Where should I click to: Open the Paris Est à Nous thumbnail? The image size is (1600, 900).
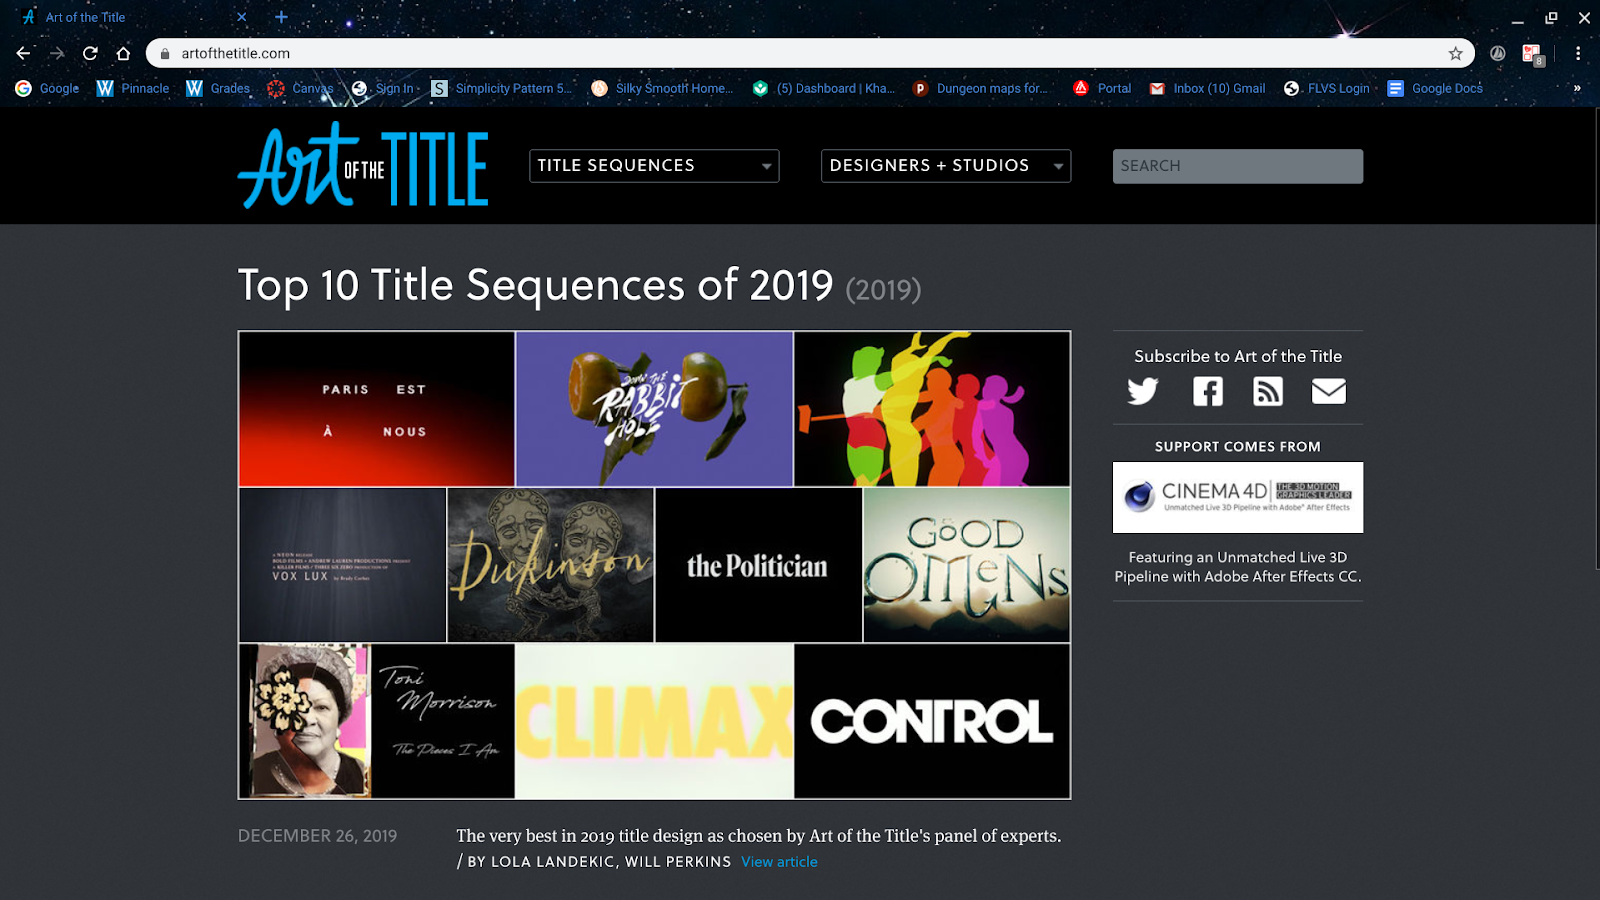[377, 409]
